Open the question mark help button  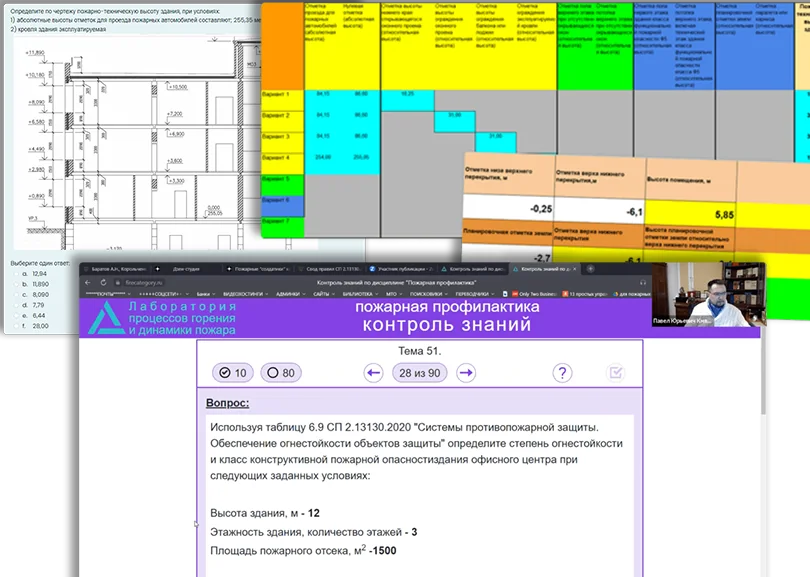(x=562, y=373)
